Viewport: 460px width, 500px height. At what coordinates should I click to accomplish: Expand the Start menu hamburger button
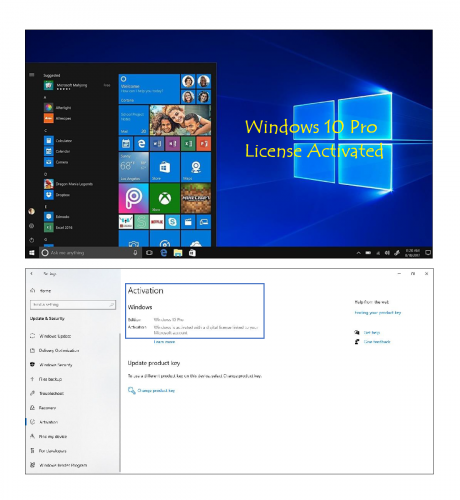[x=32, y=75]
